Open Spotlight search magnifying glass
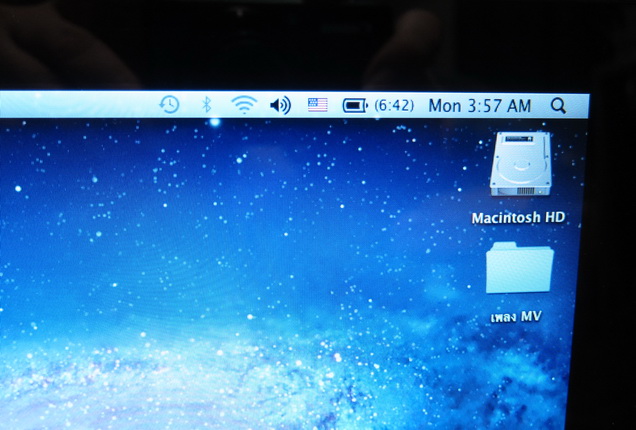Image resolution: width=636 pixels, height=430 pixels. pyautogui.click(x=558, y=105)
